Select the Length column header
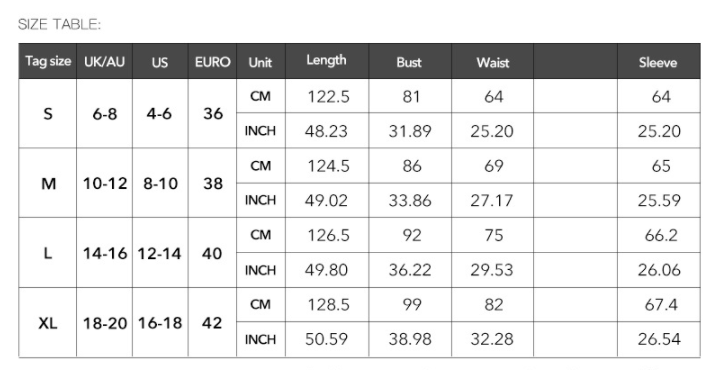This screenshot has height=370, width=727. (x=327, y=61)
